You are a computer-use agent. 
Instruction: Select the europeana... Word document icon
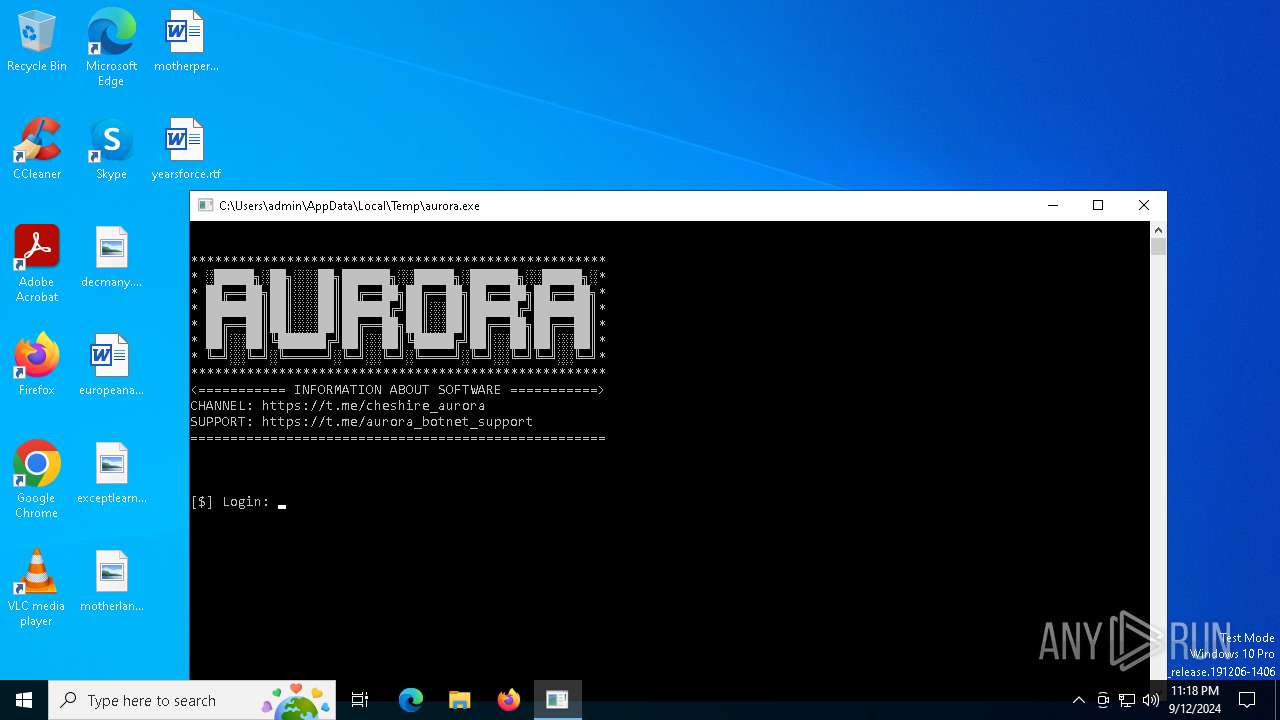[x=111, y=366]
